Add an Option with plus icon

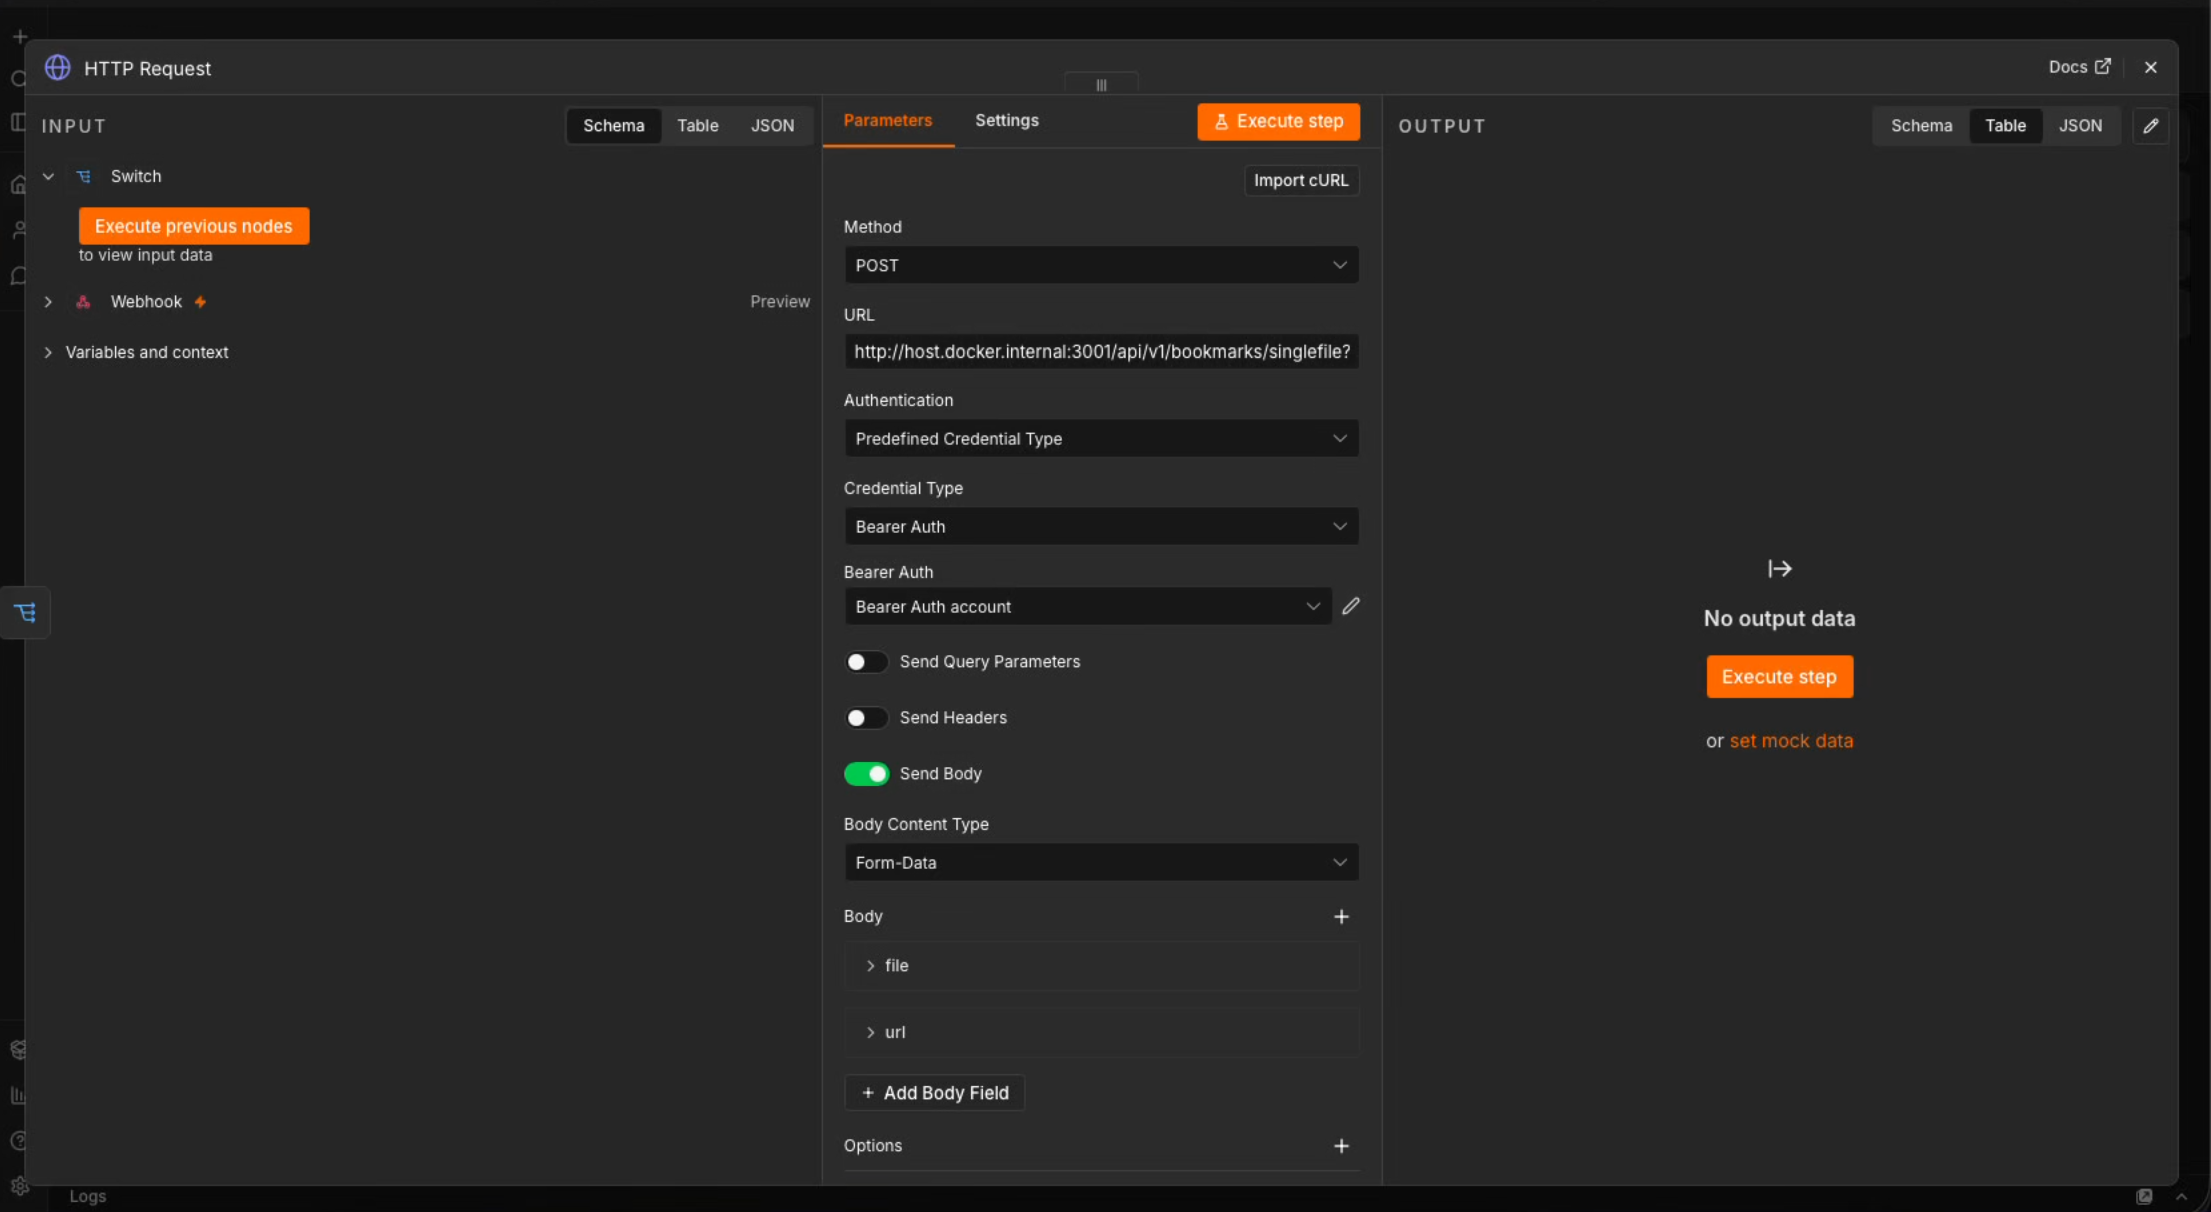[x=1341, y=1146]
